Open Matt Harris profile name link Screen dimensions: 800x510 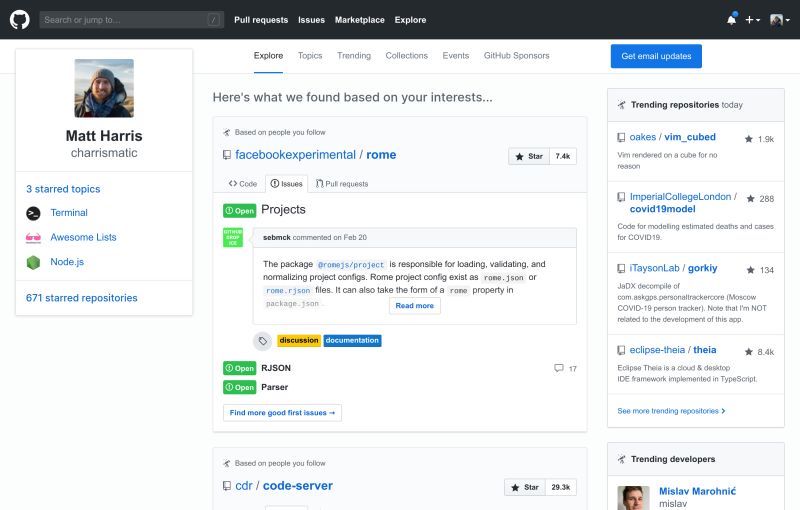tap(104, 136)
